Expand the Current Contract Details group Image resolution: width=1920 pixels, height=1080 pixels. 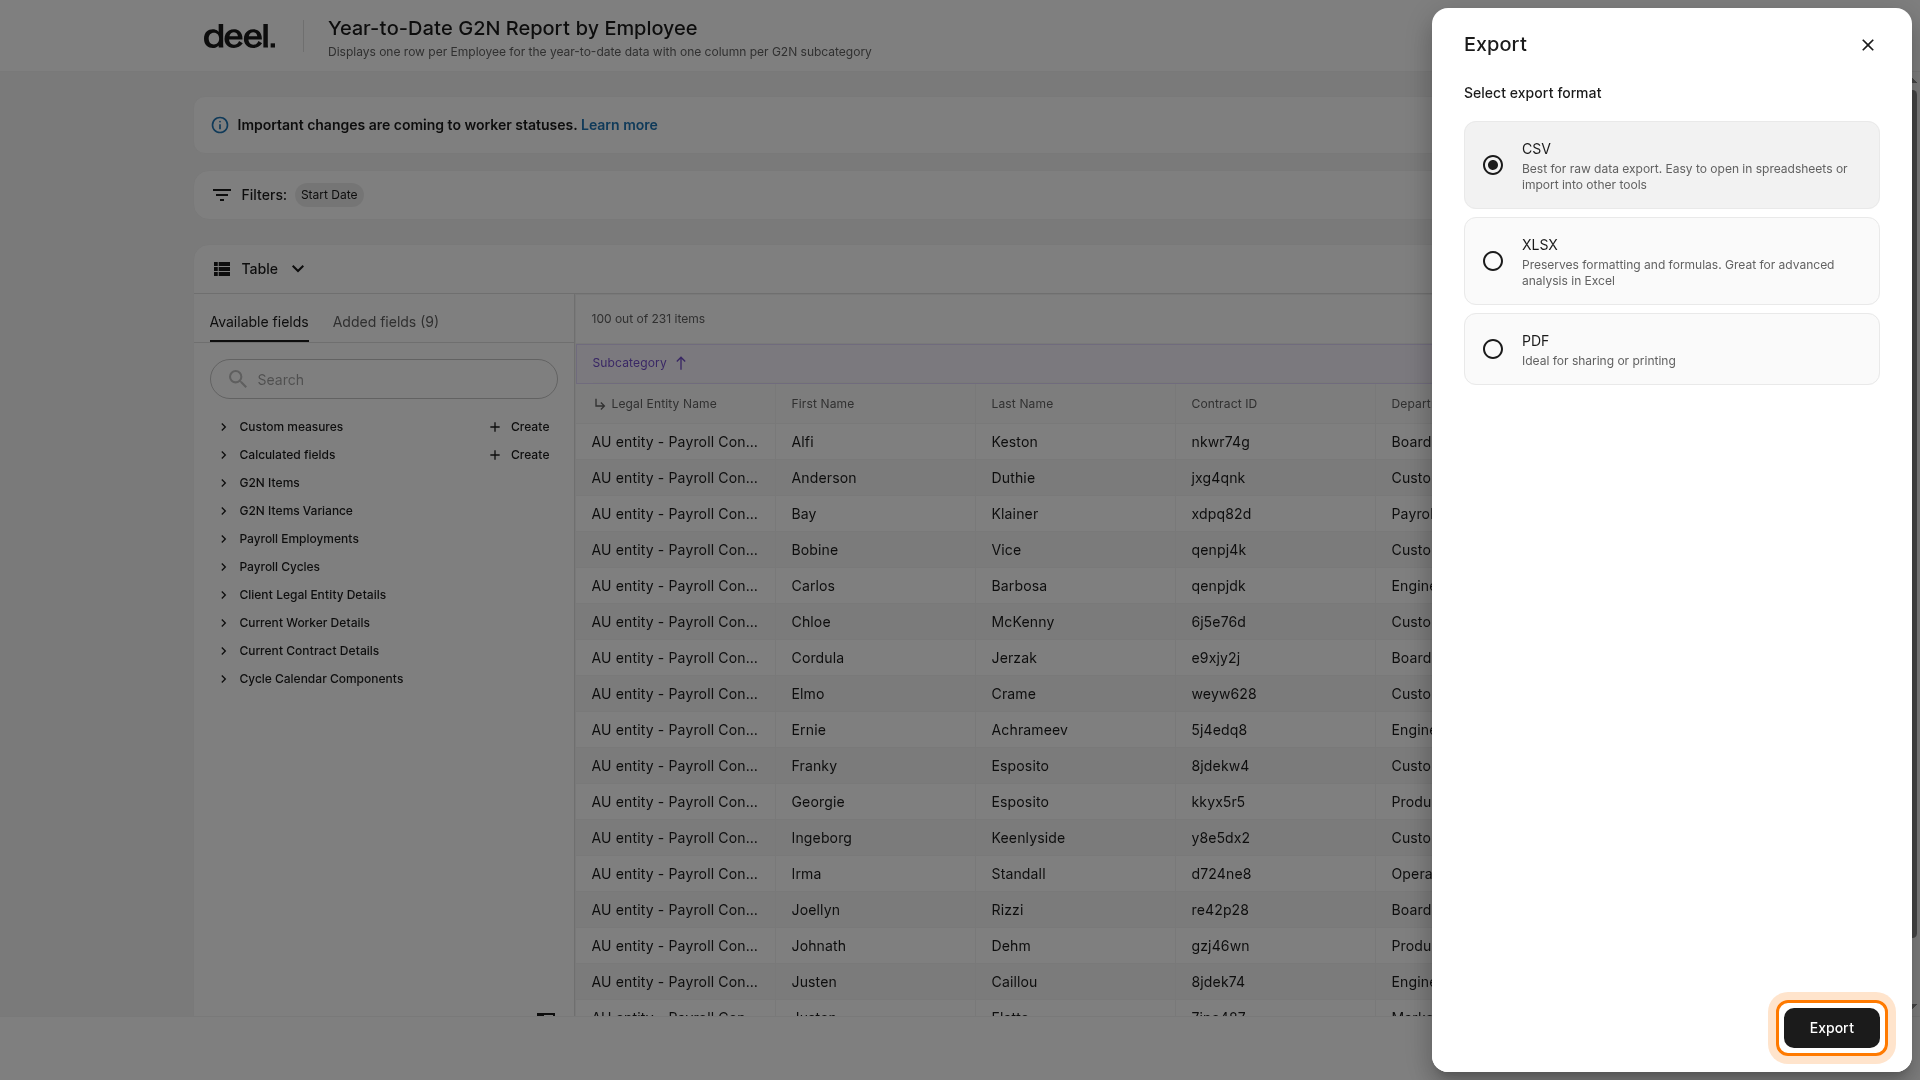click(224, 651)
